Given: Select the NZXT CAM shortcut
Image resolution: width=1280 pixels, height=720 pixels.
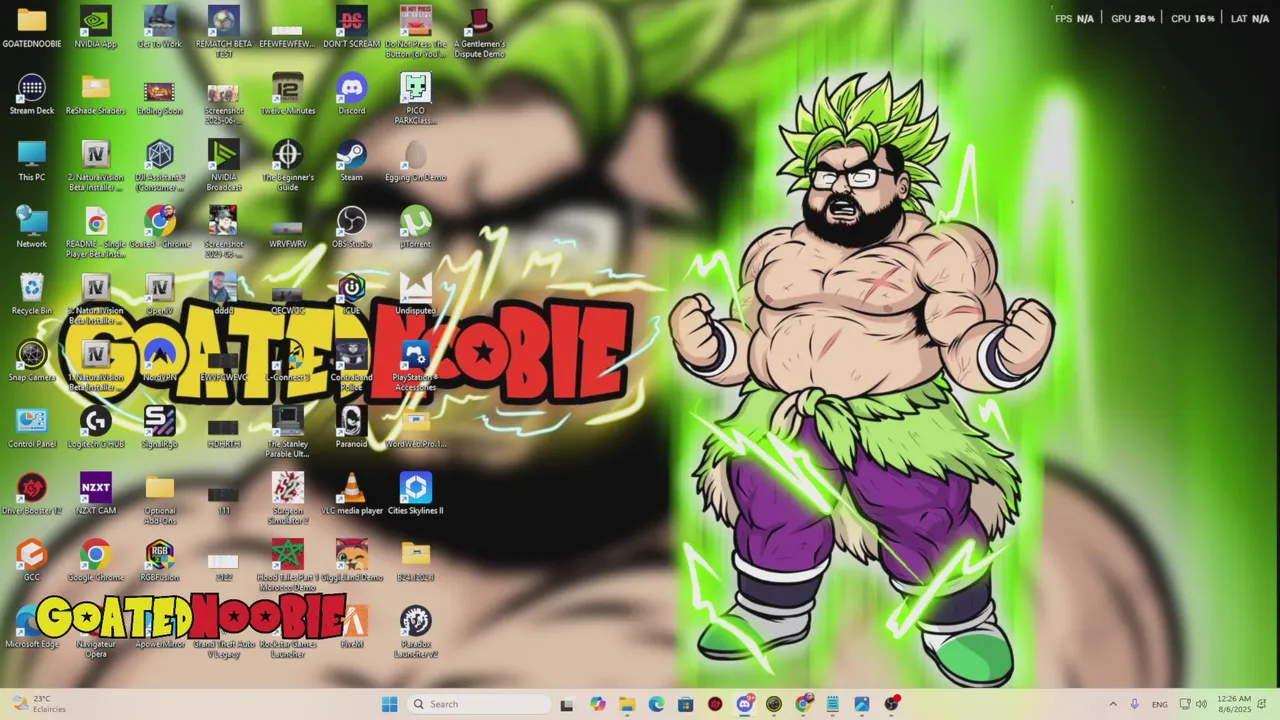Looking at the screenshot, I should point(96,495).
